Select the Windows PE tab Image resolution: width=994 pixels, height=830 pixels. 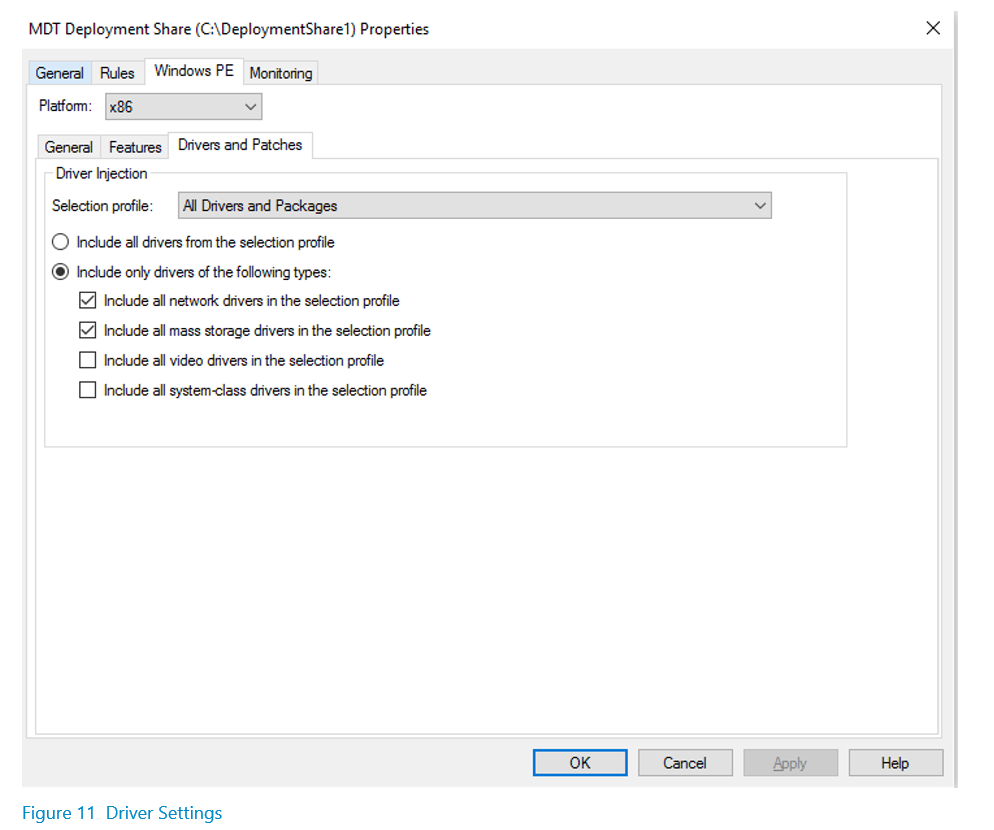[x=194, y=70]
